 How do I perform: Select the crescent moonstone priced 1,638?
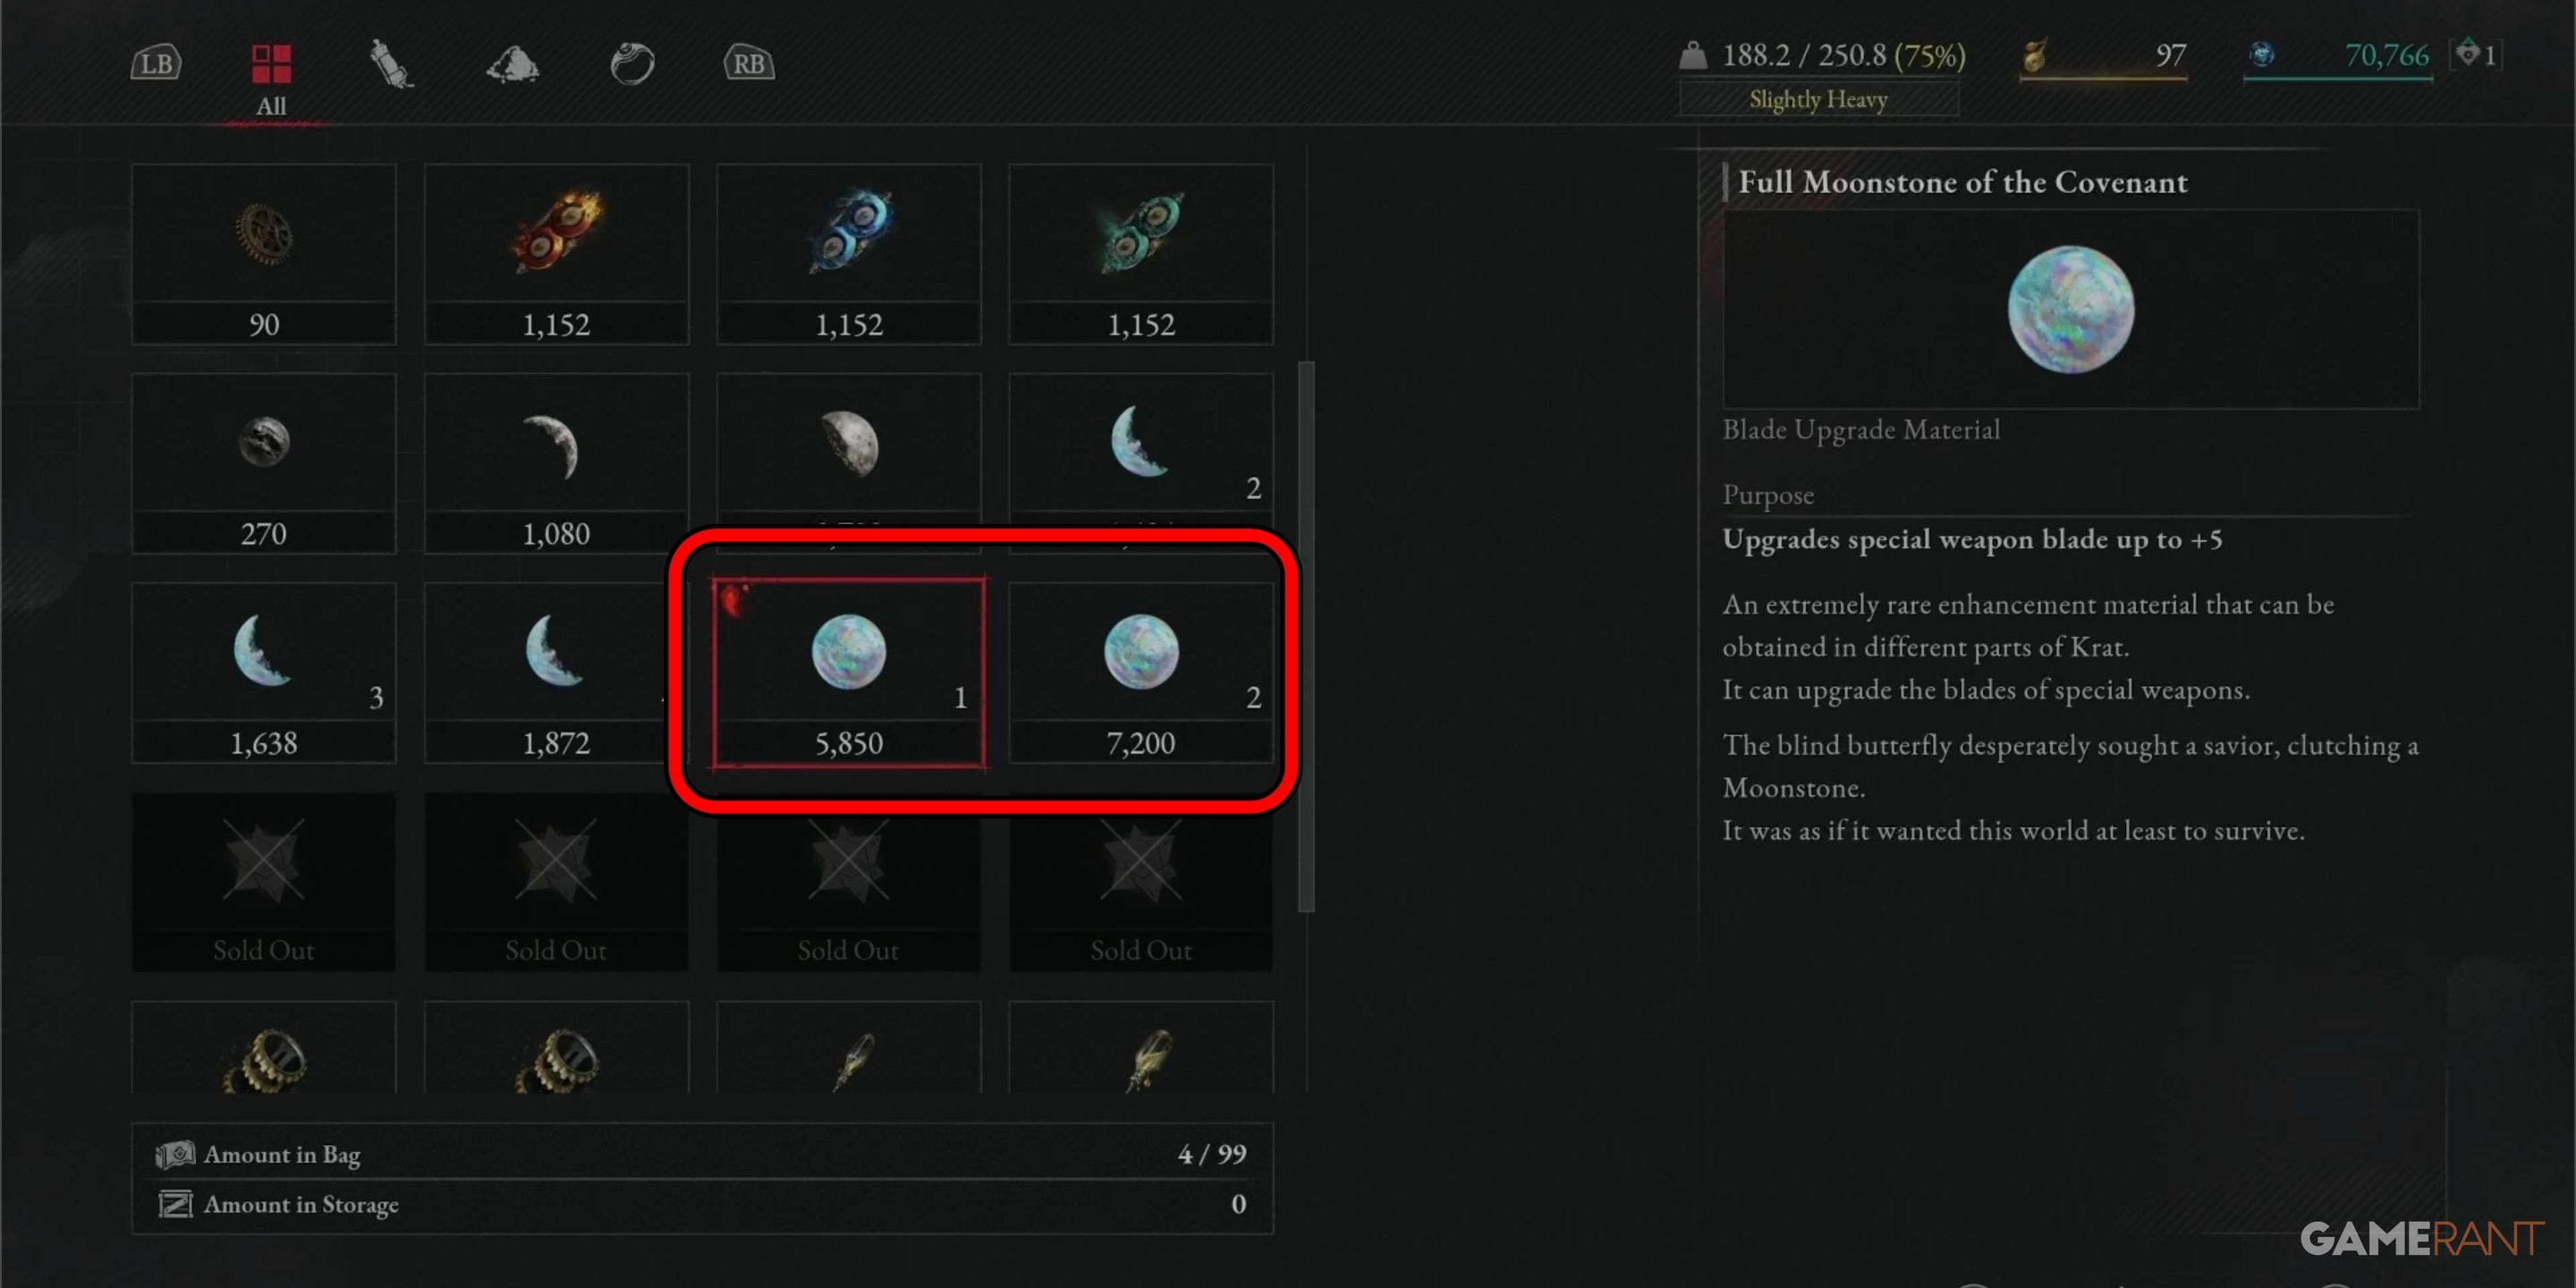pos(264,673)
